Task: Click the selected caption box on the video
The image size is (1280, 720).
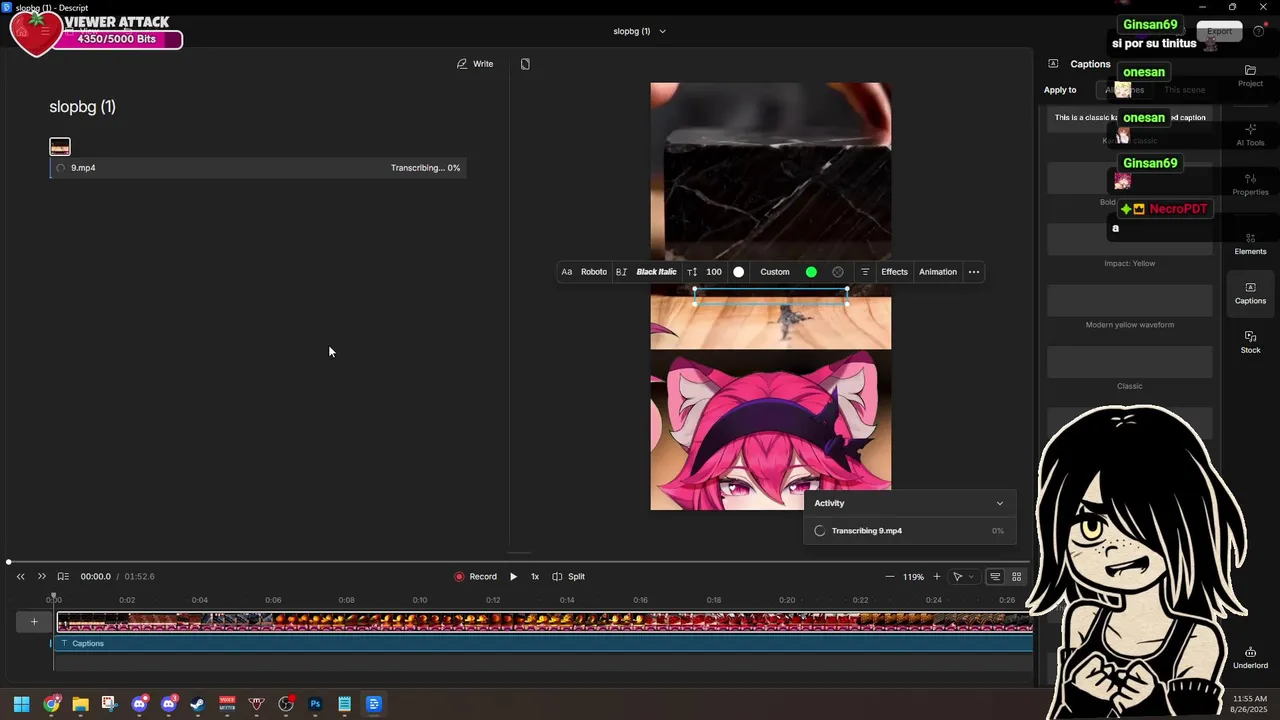Action: click(x=771, y=297)
